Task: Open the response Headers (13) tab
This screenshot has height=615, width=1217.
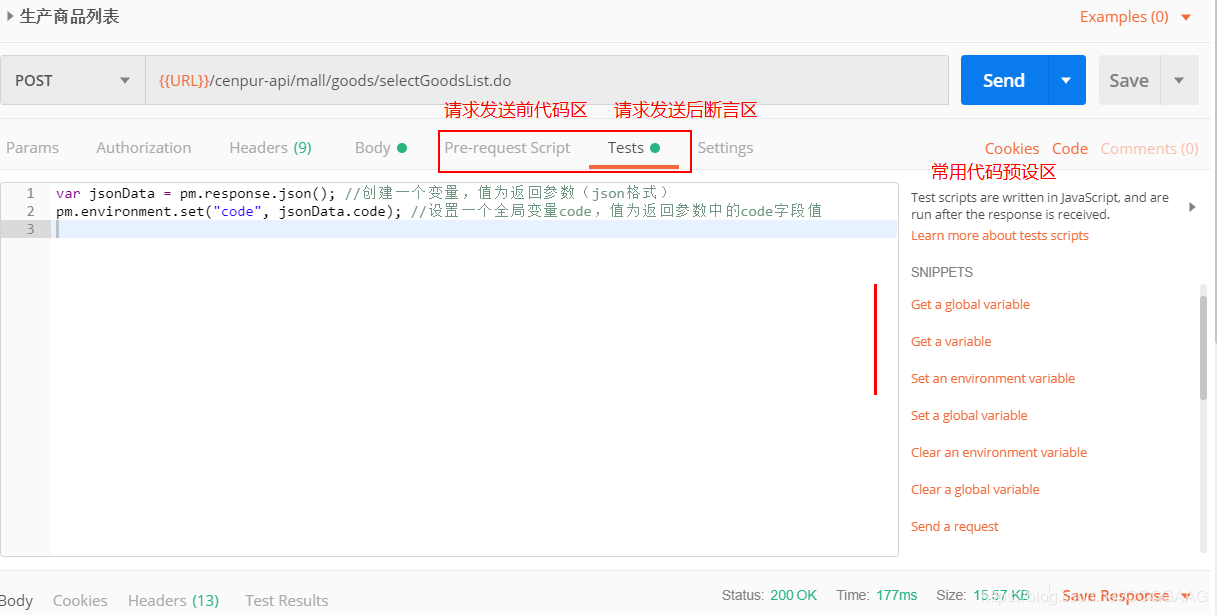Action: tap(173, 601)
